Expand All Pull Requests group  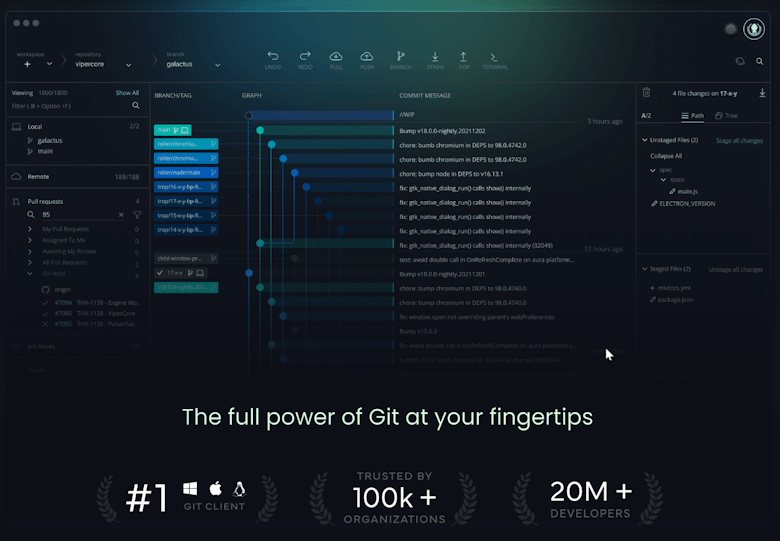[30, 263]
